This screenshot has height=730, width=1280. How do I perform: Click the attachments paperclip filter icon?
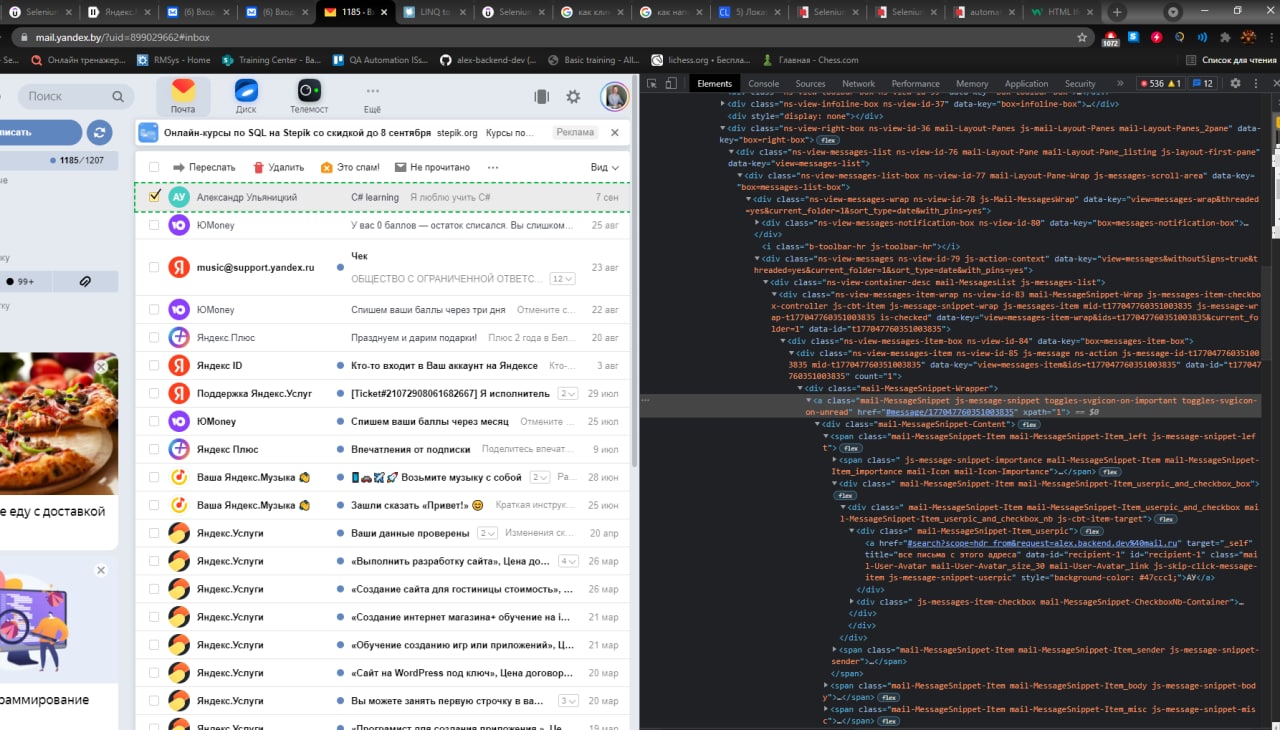click(x=86, y=281)
